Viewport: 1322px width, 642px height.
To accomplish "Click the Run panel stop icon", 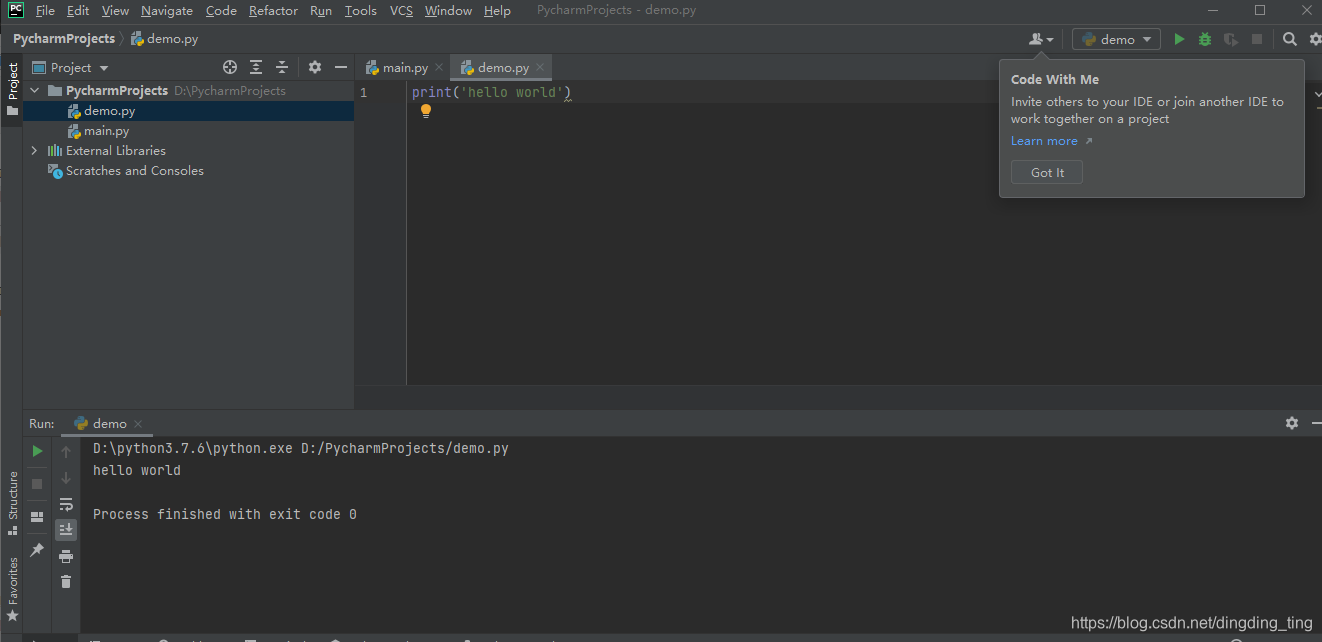I will pyautogui.click(x=37, y=484).
